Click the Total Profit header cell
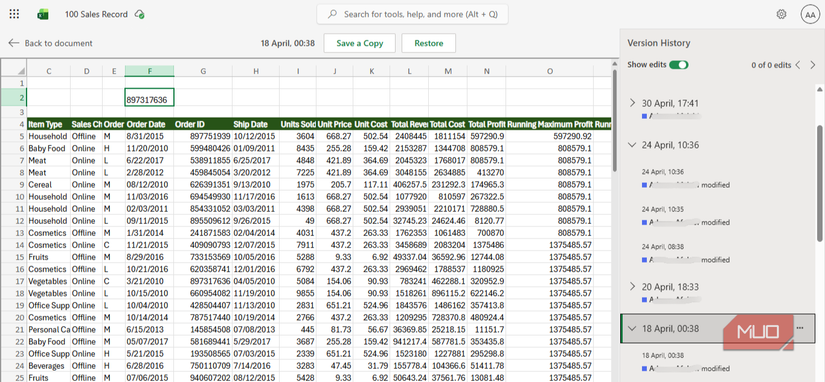The height and width of the screenshot is (382, 825). (487, 125)
